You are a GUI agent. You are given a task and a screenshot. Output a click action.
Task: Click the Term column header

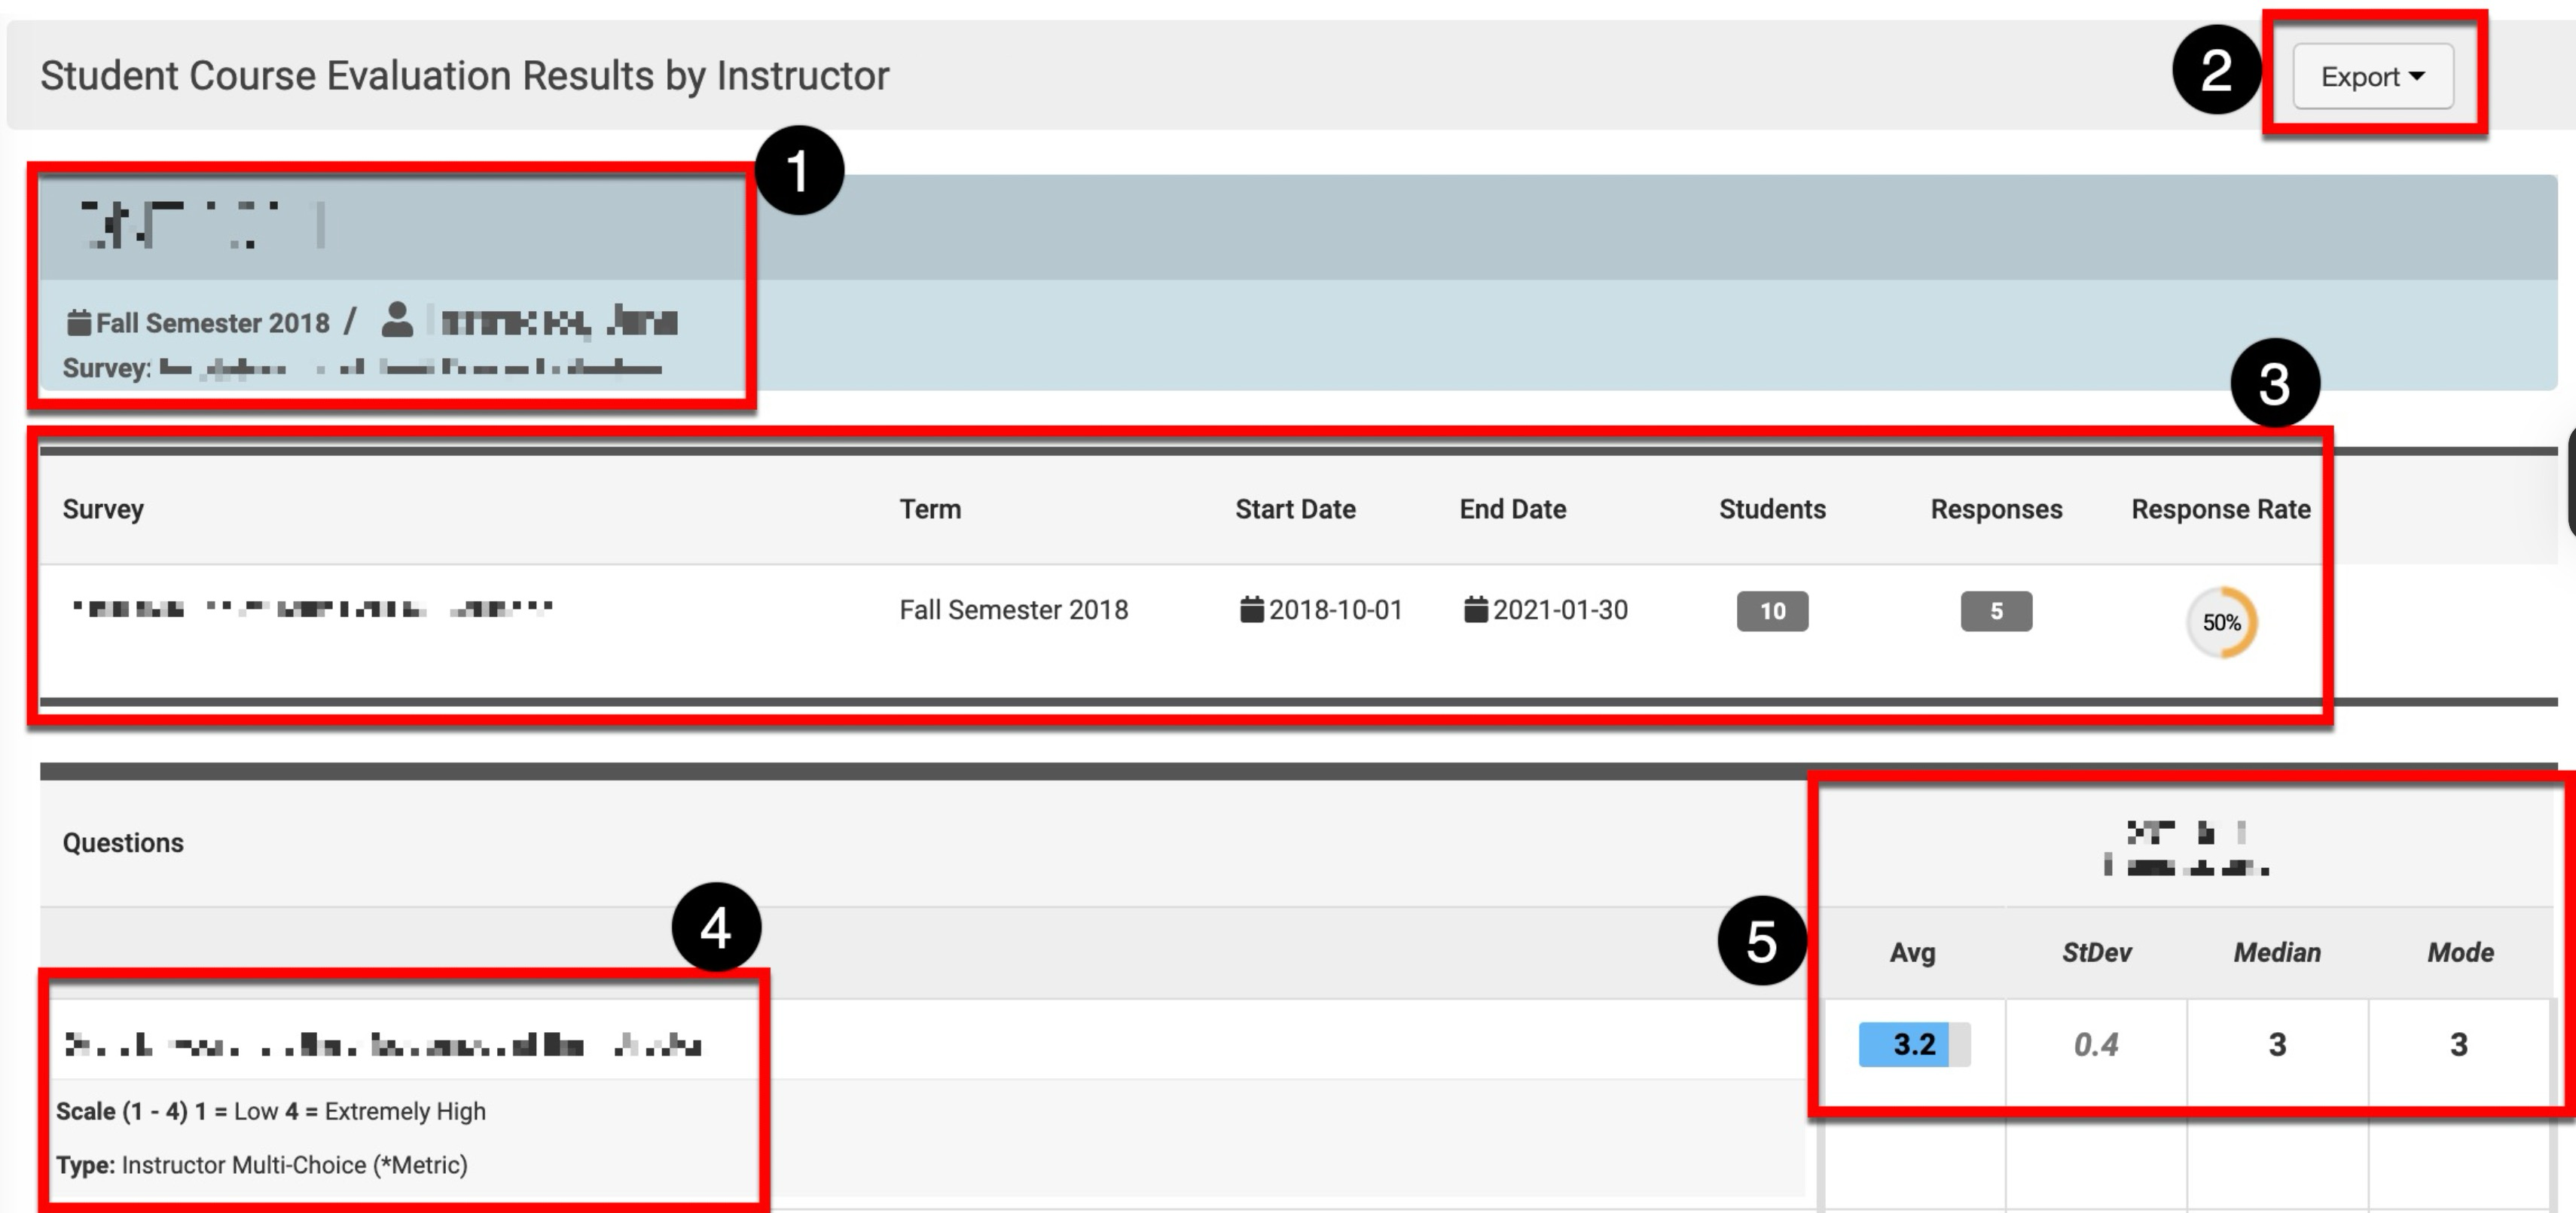(930, 509)
